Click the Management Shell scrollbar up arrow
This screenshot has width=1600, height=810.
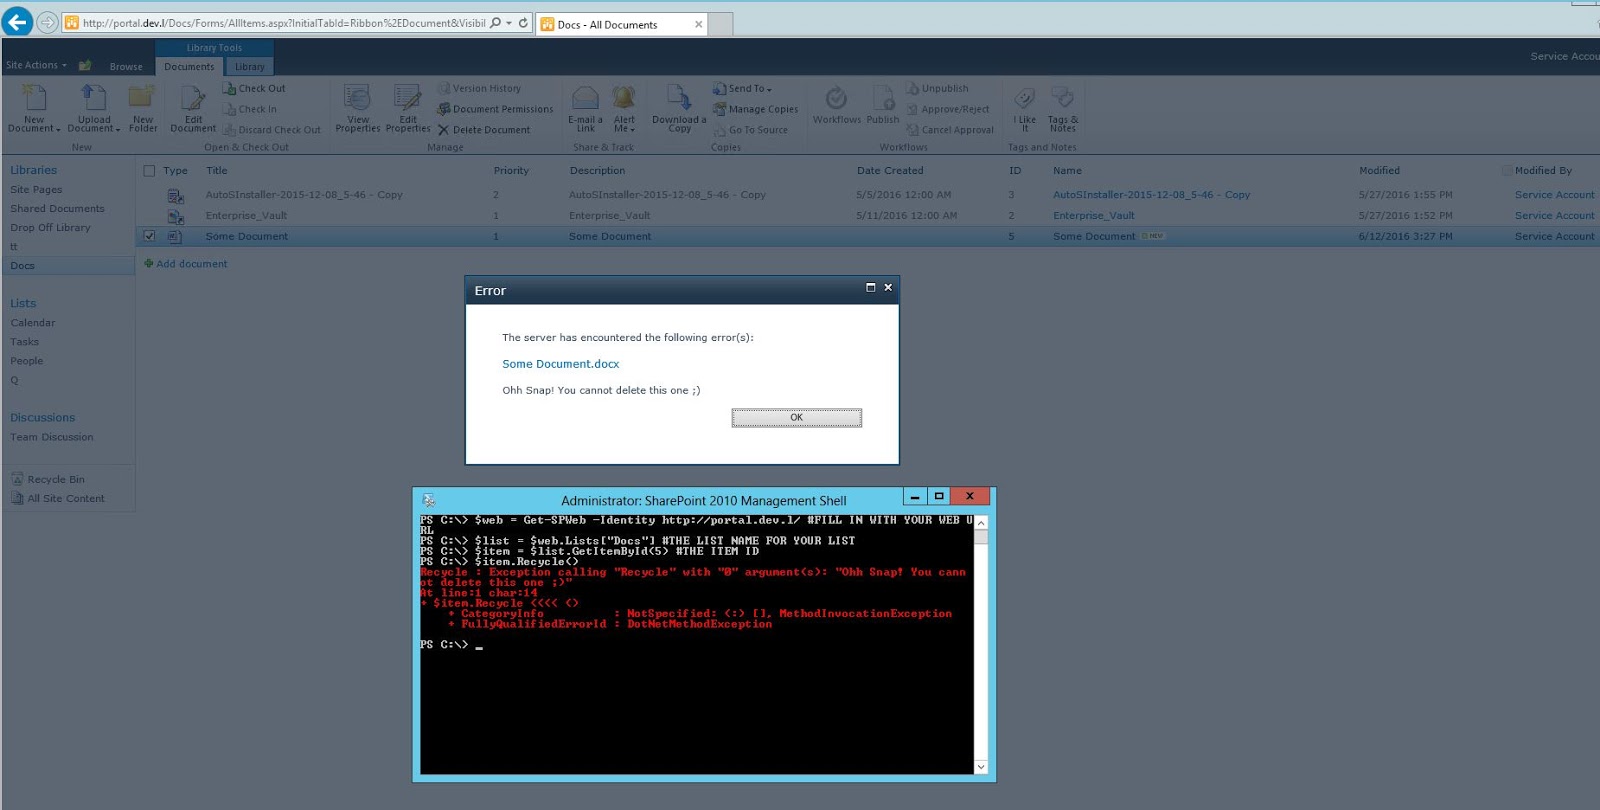(981, 523)
